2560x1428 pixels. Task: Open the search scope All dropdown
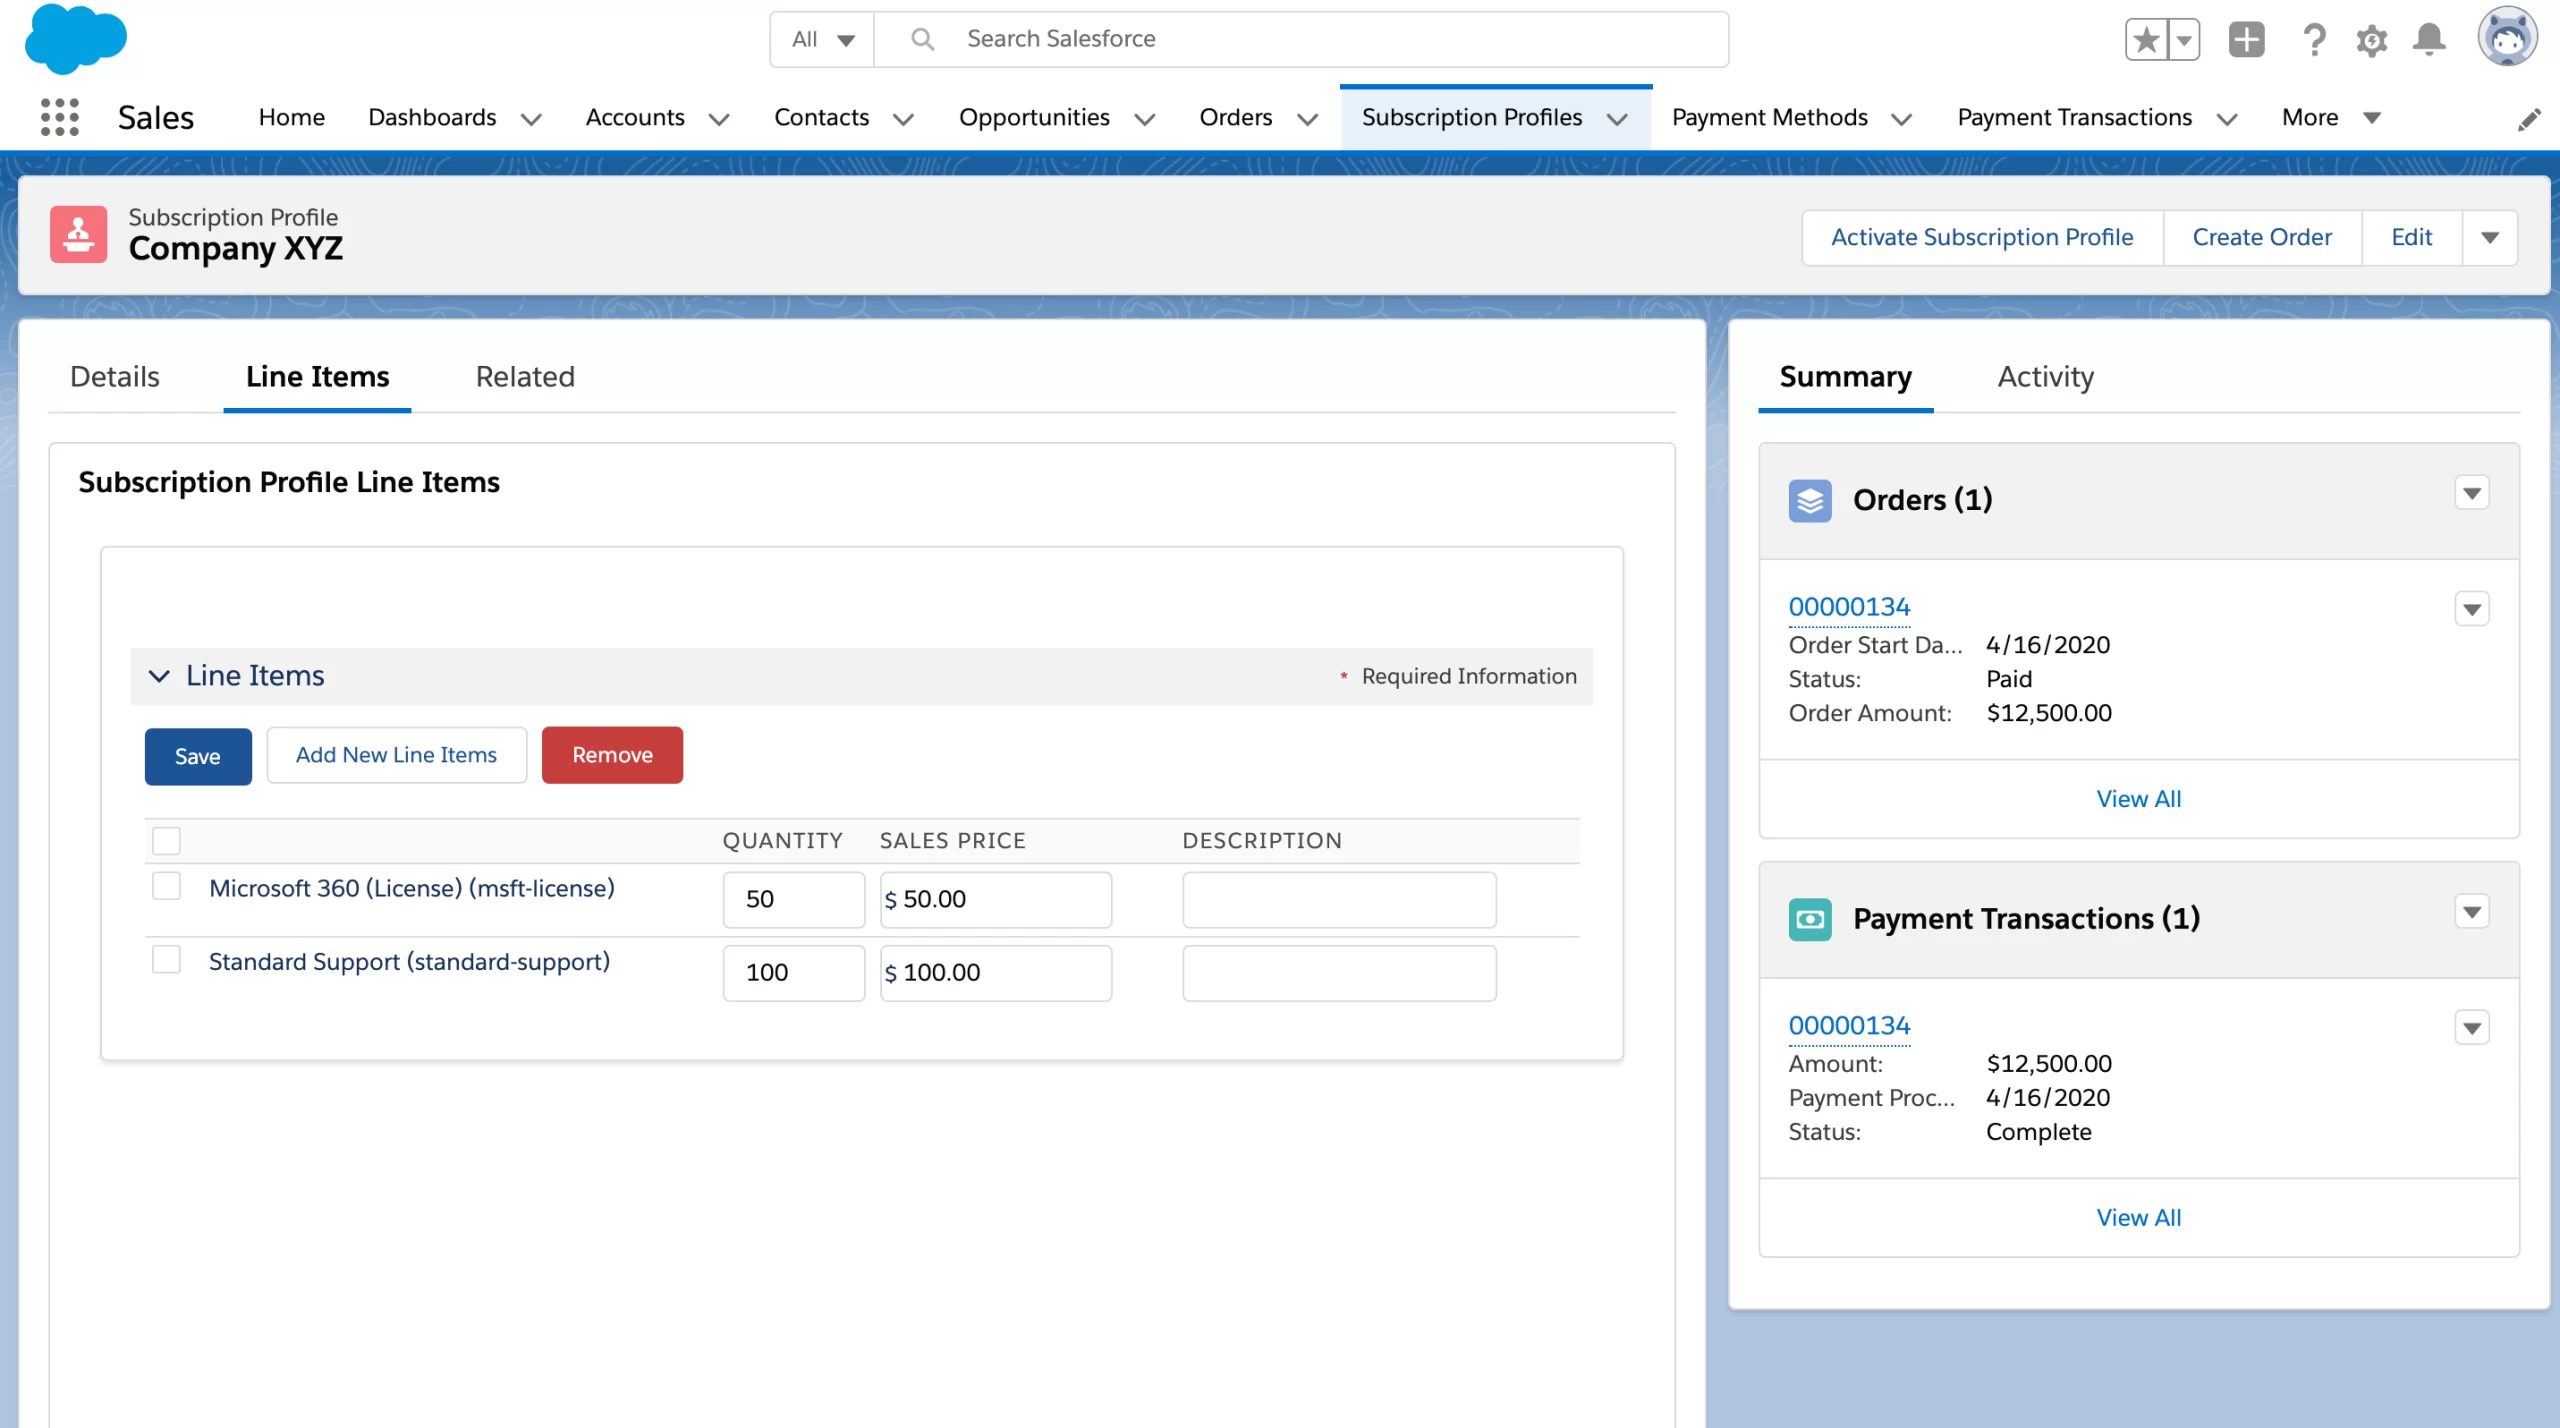point(822,39)
